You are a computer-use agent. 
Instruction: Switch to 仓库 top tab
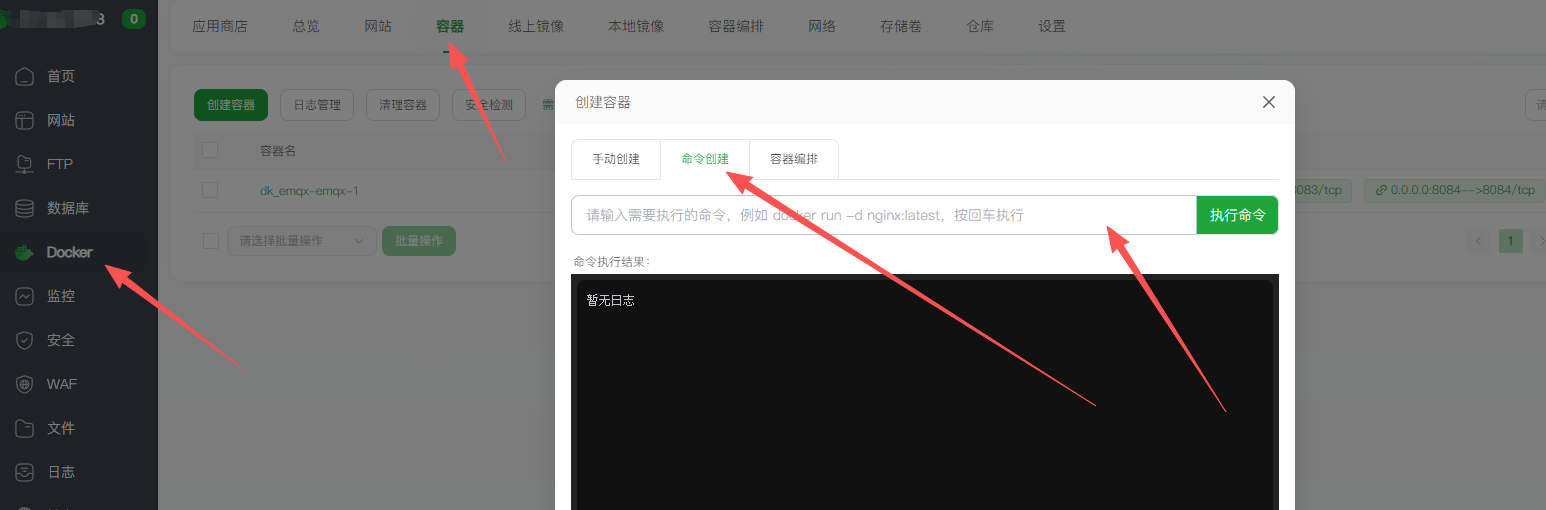[x=980, y=26]
